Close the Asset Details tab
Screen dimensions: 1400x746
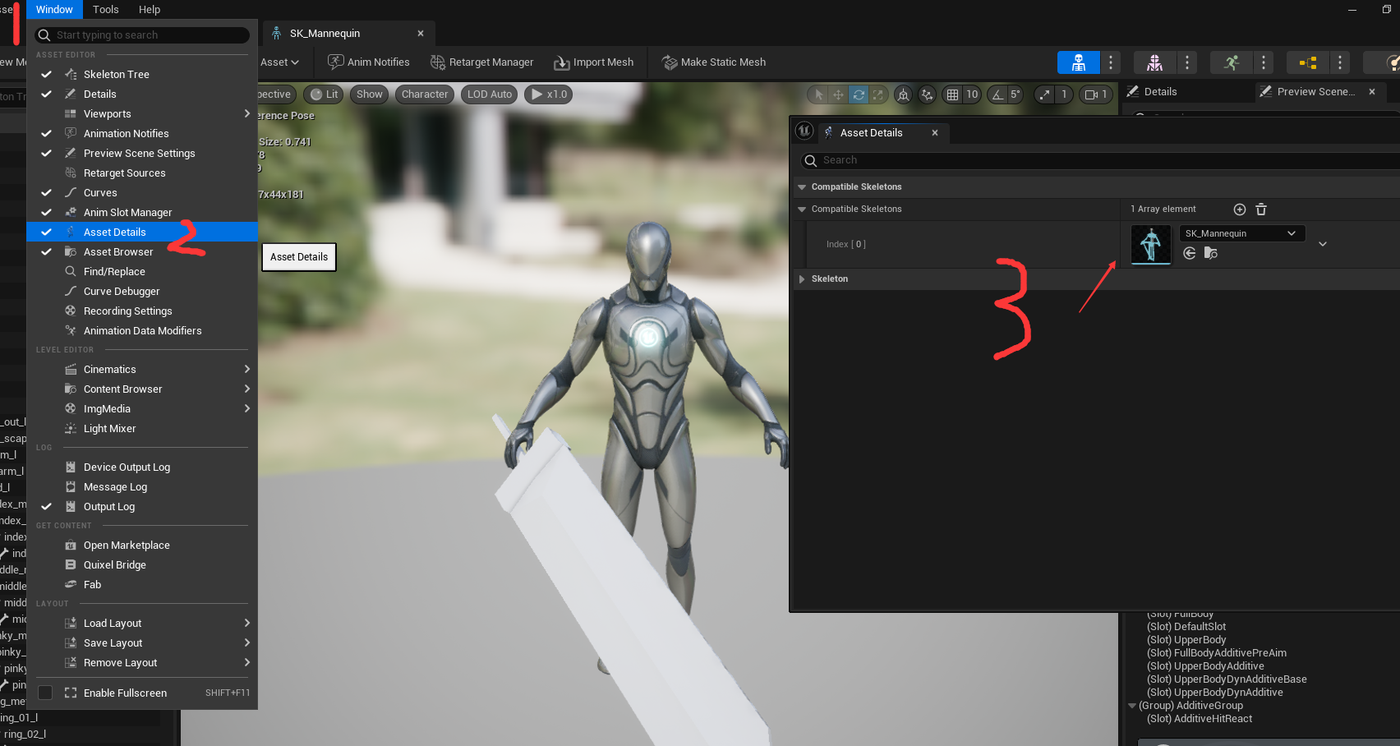coord(935,132)
